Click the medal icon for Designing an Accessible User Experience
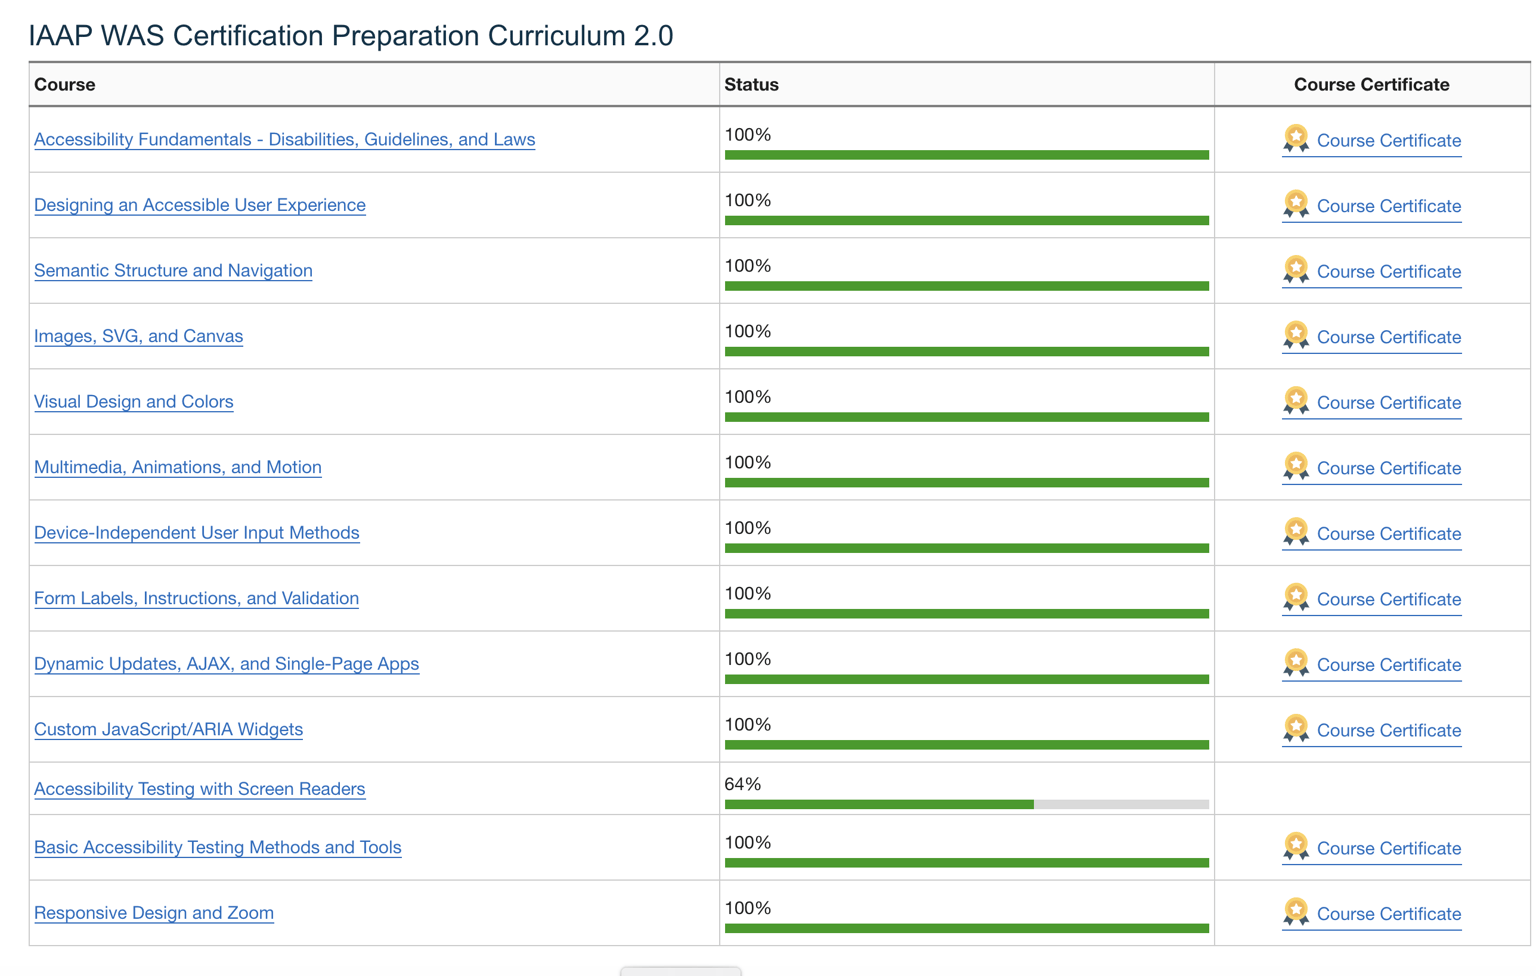 tap(1296, 205)
